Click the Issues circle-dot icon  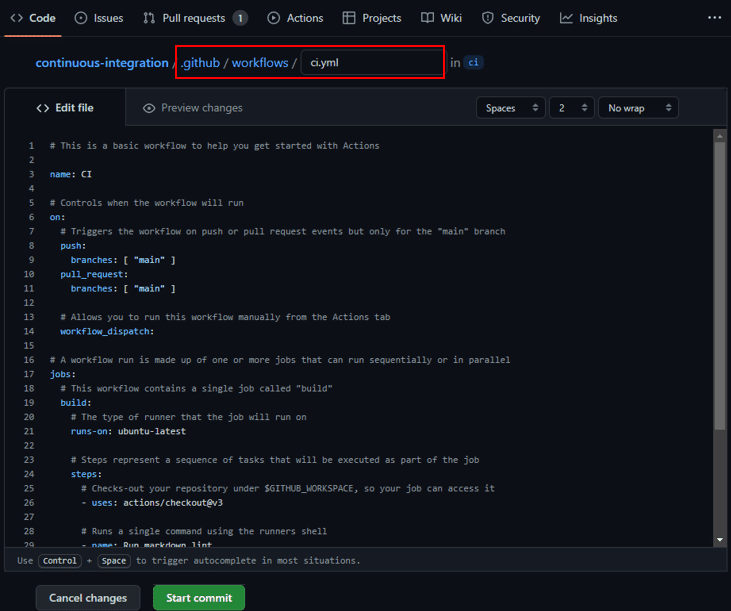pyautogui.click(x=81, y=18)
